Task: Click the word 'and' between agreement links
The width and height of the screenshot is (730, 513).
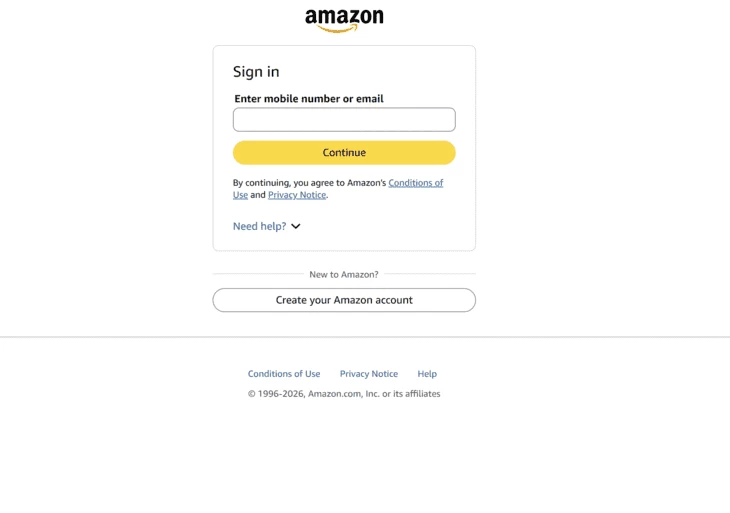Action: (x=258, y=195)
